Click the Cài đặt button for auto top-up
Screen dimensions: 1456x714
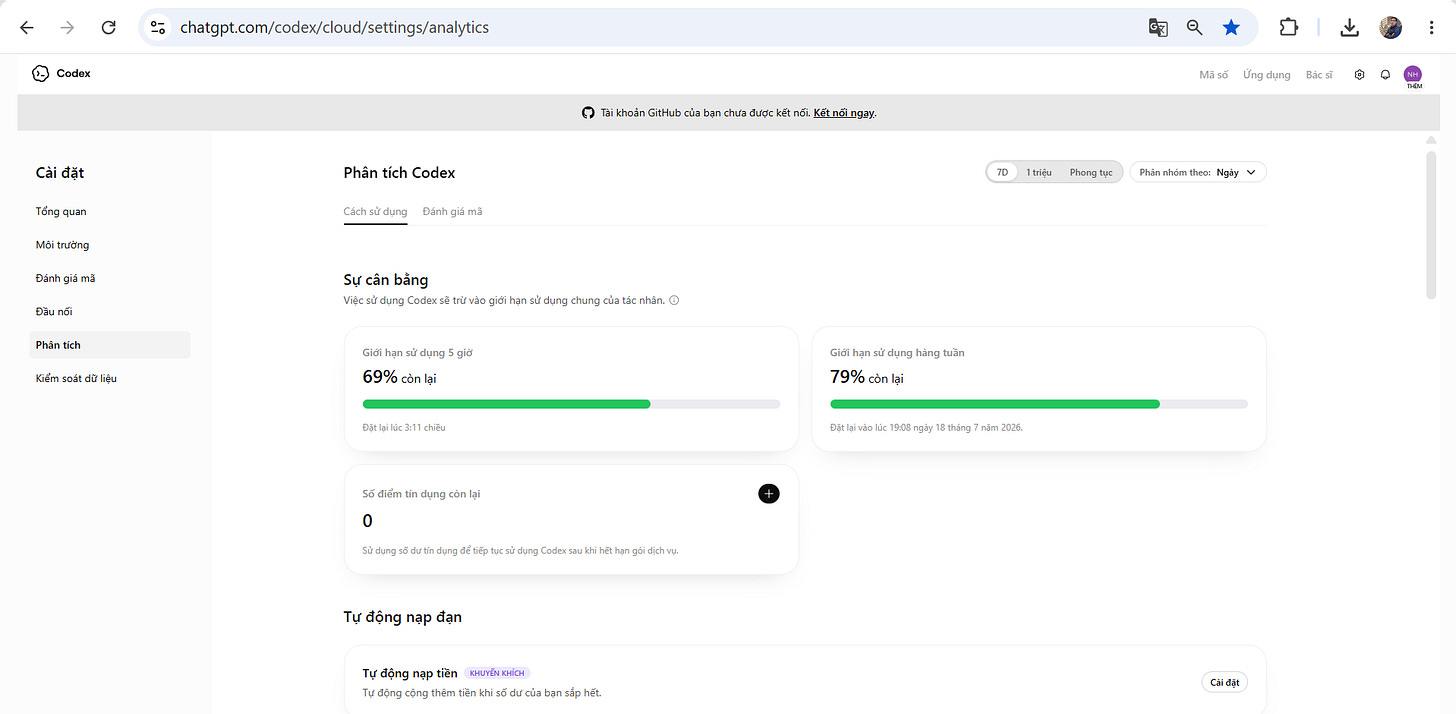pos(1224,683)
